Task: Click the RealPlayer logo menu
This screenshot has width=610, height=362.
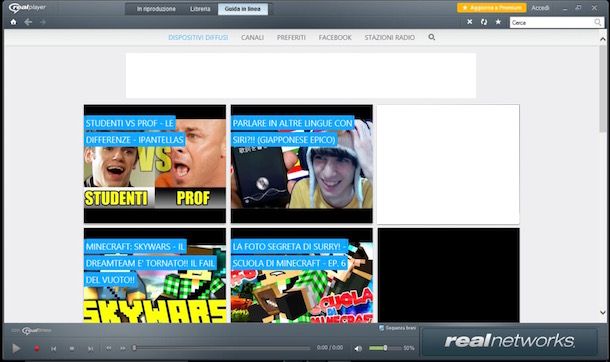Action: 27,8
